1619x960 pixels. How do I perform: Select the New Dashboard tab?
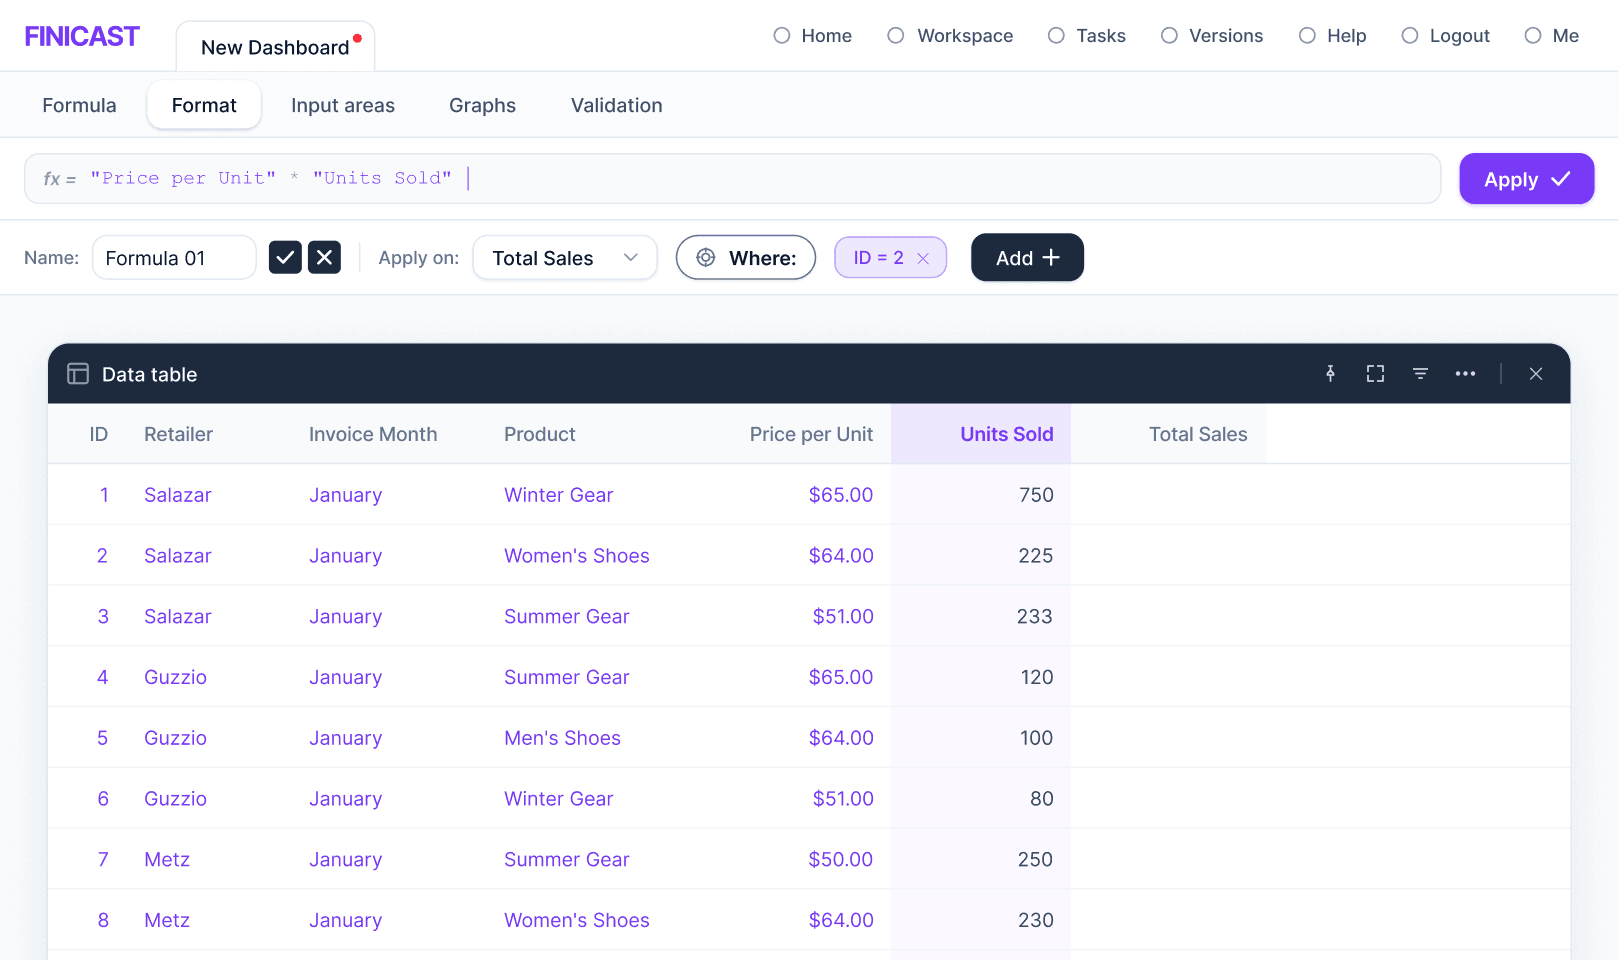(275, 47)
